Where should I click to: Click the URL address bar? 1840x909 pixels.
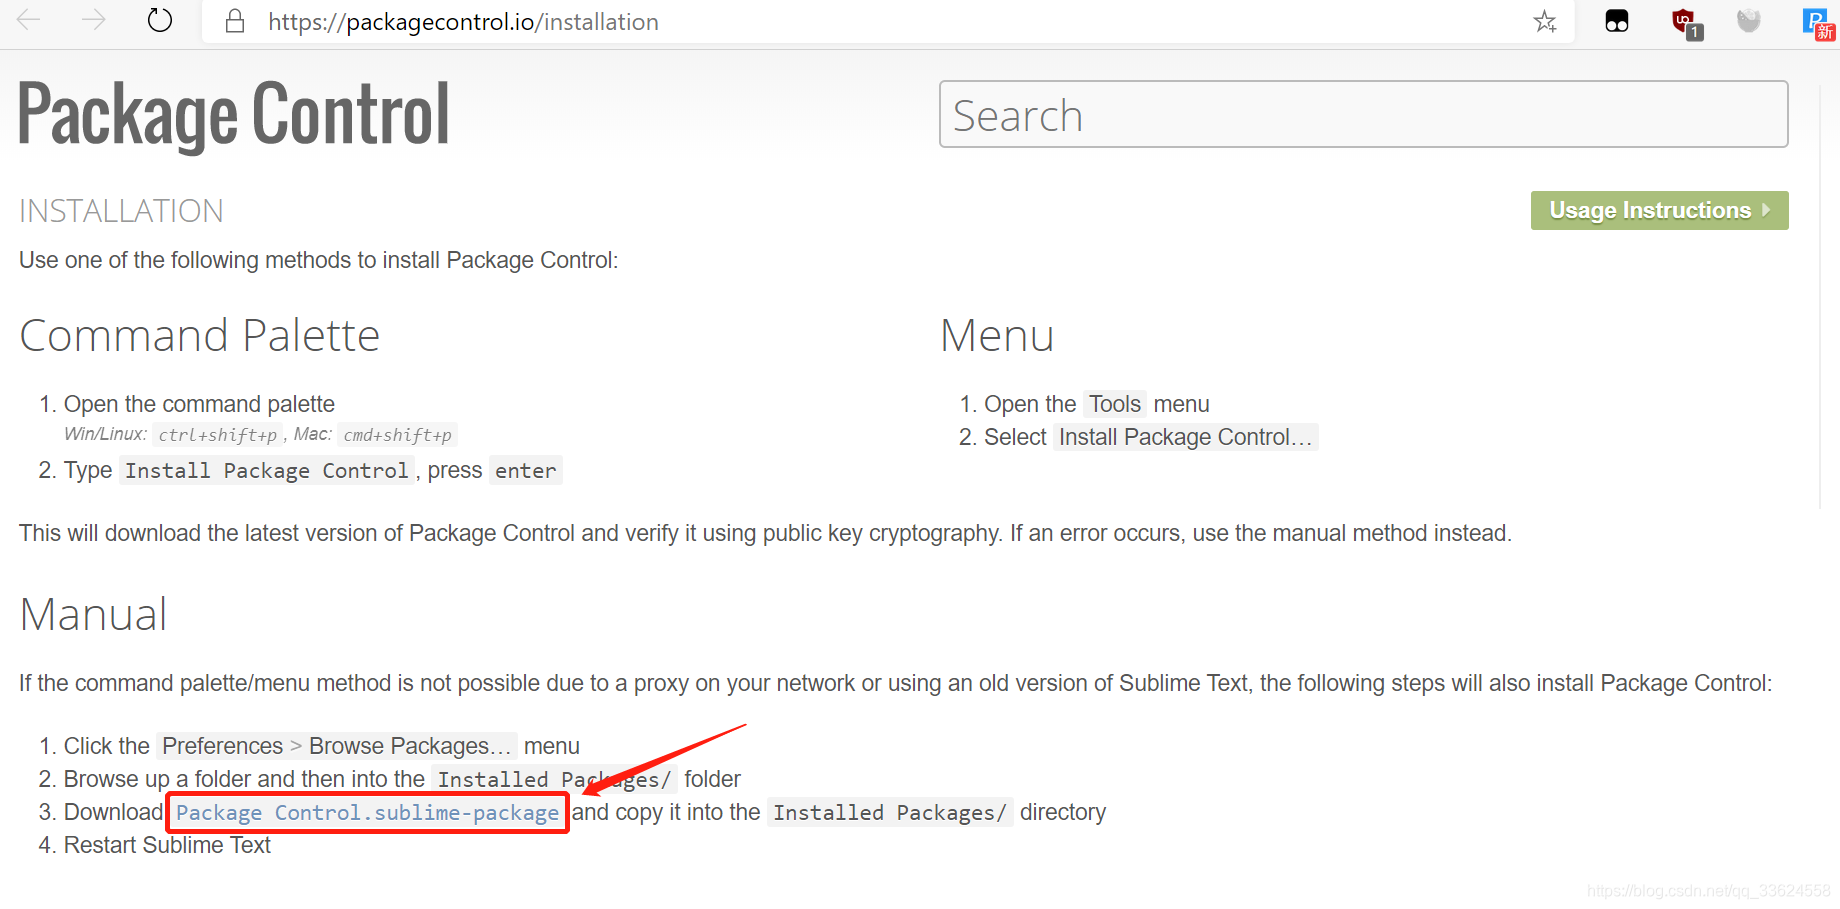pos(888,22)
